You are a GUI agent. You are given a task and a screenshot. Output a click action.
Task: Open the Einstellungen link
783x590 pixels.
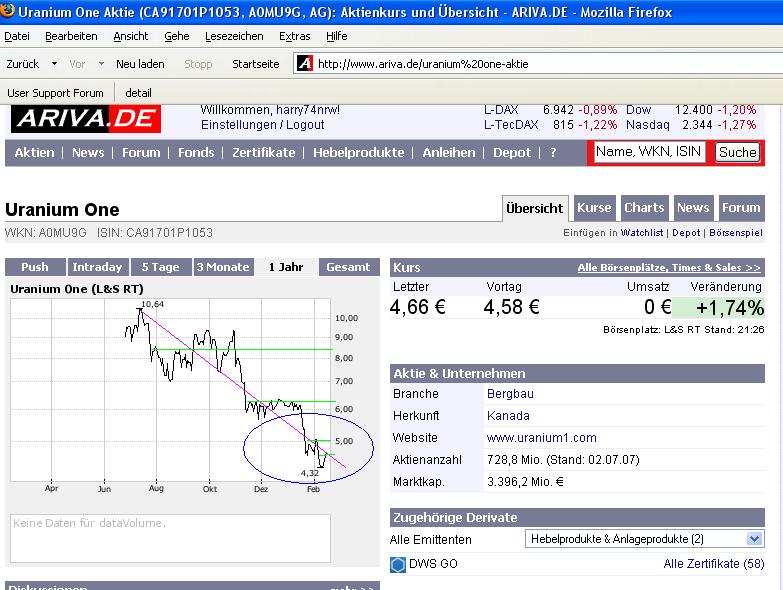coord(239,125)
